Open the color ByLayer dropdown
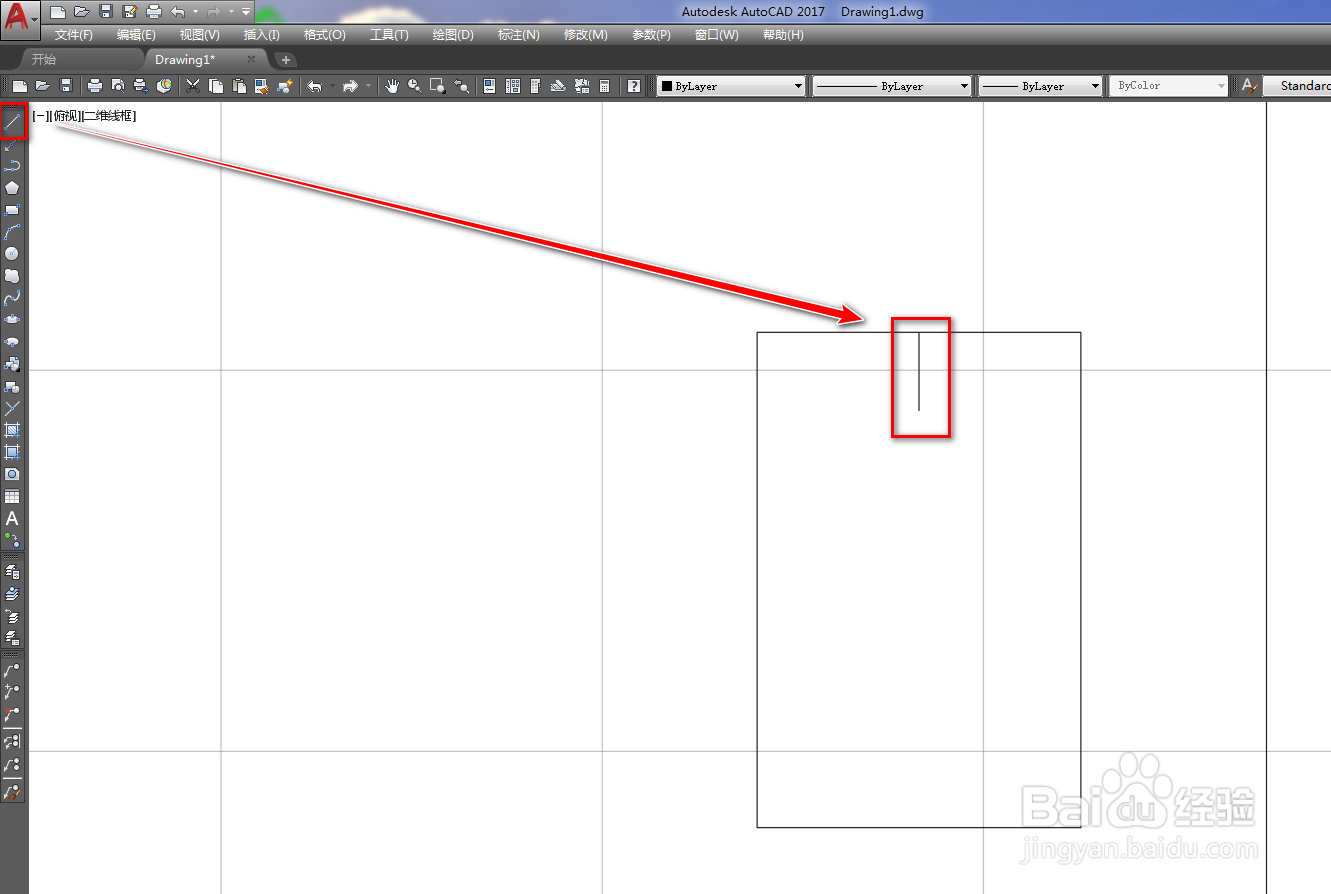This screenshot has width=1331, height=894. tap(731, 86)
